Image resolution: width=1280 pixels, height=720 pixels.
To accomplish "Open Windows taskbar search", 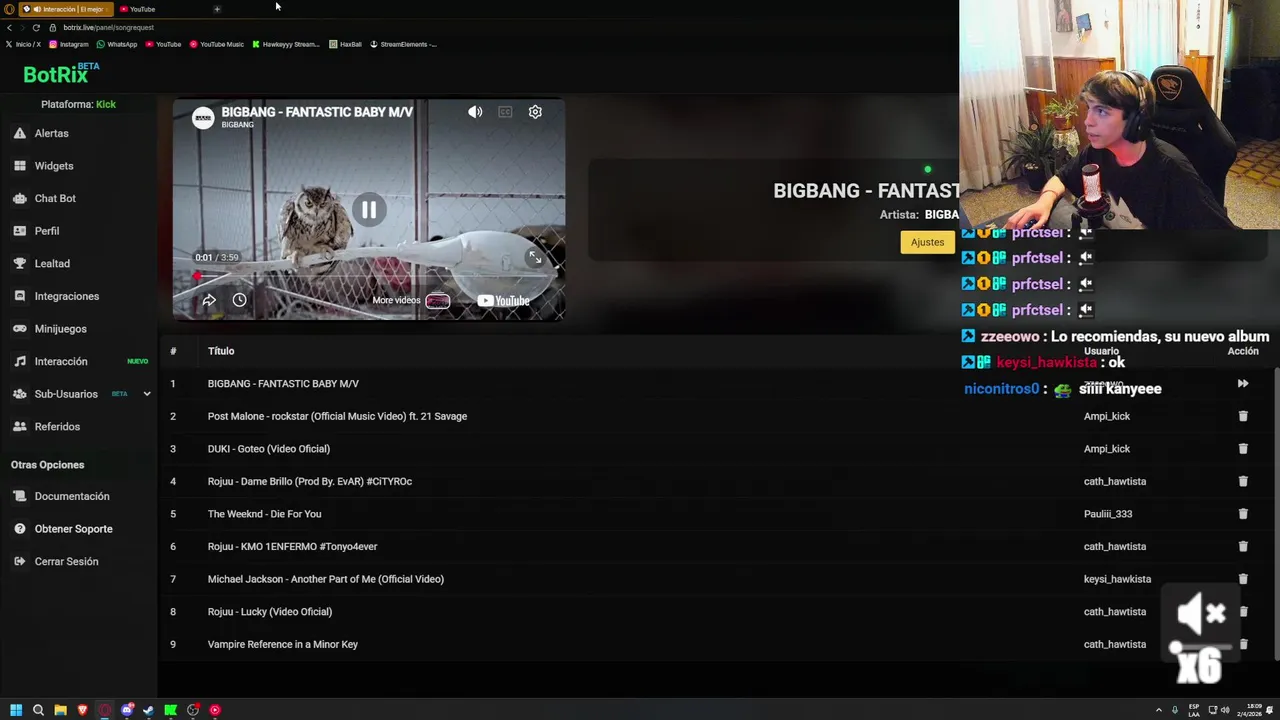I will (x=38, y=710).
